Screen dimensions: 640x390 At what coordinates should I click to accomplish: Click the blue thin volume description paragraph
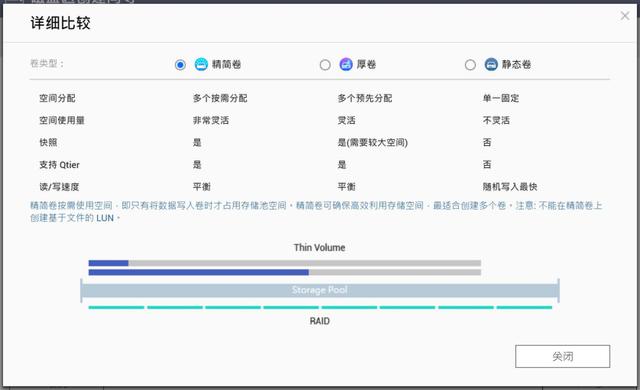point(316,212)
